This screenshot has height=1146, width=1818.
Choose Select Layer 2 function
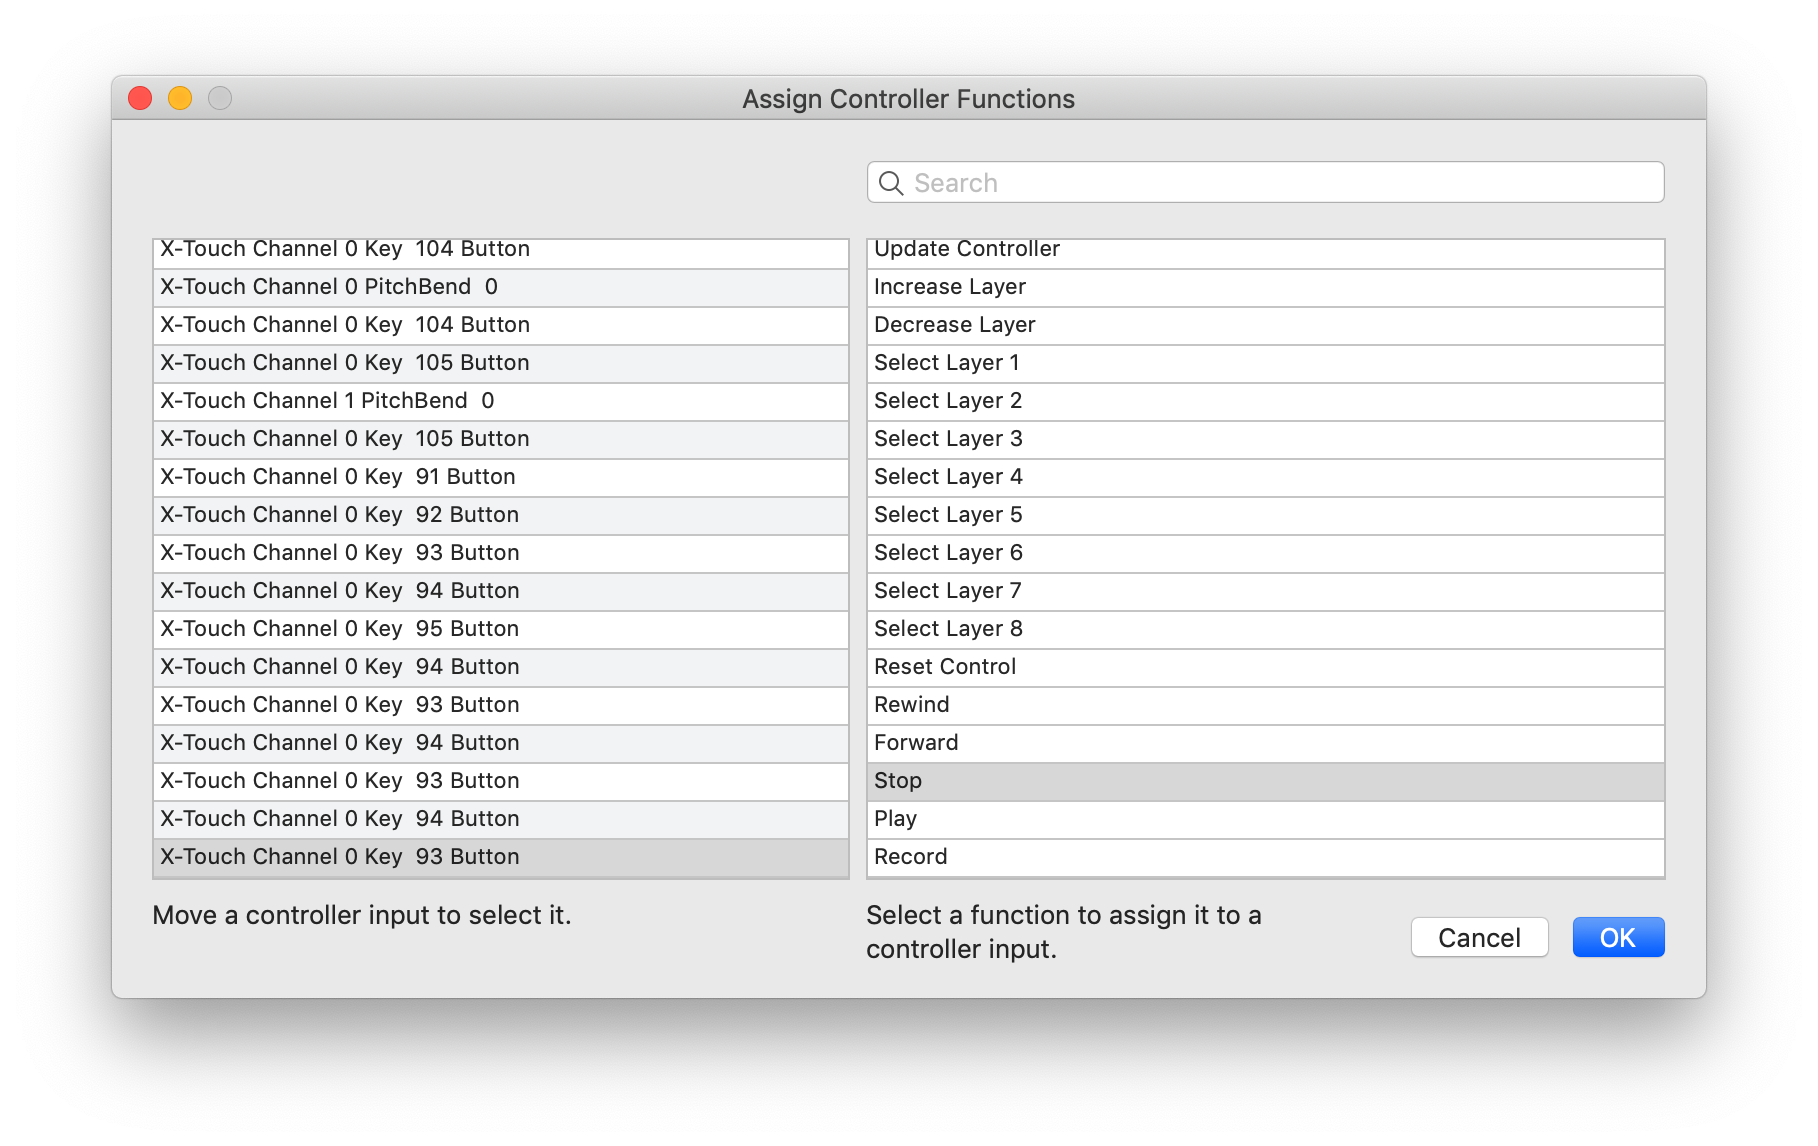(1265, 401)
